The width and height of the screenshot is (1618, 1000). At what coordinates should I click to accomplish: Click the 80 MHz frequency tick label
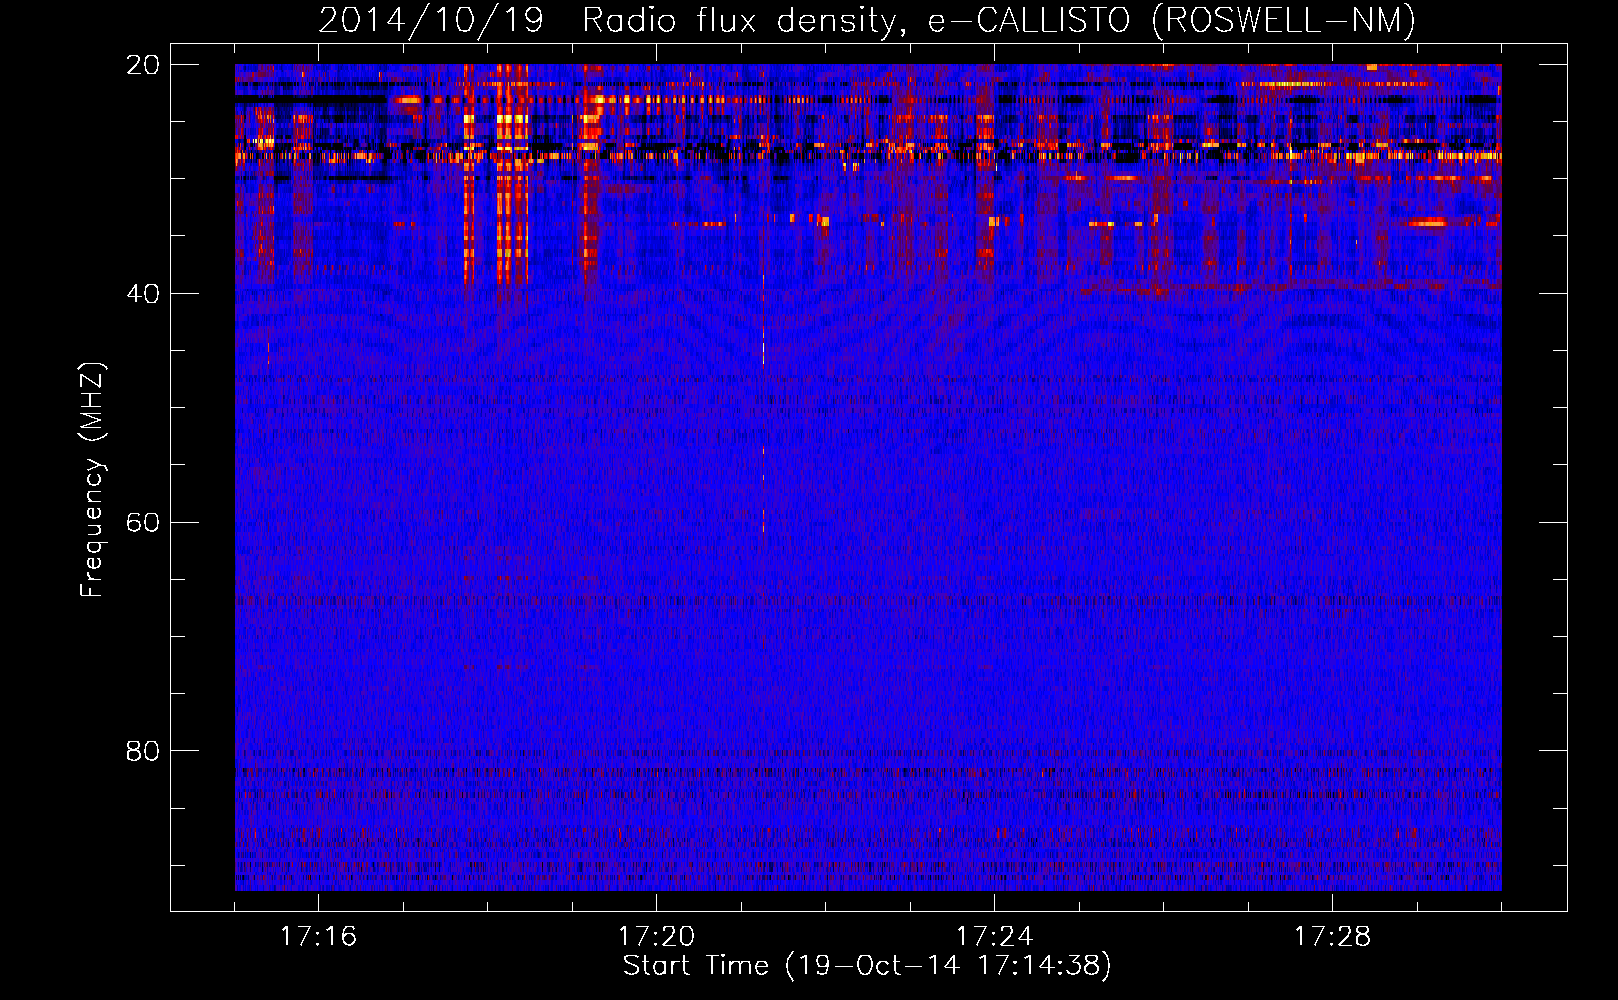point(142,751)
